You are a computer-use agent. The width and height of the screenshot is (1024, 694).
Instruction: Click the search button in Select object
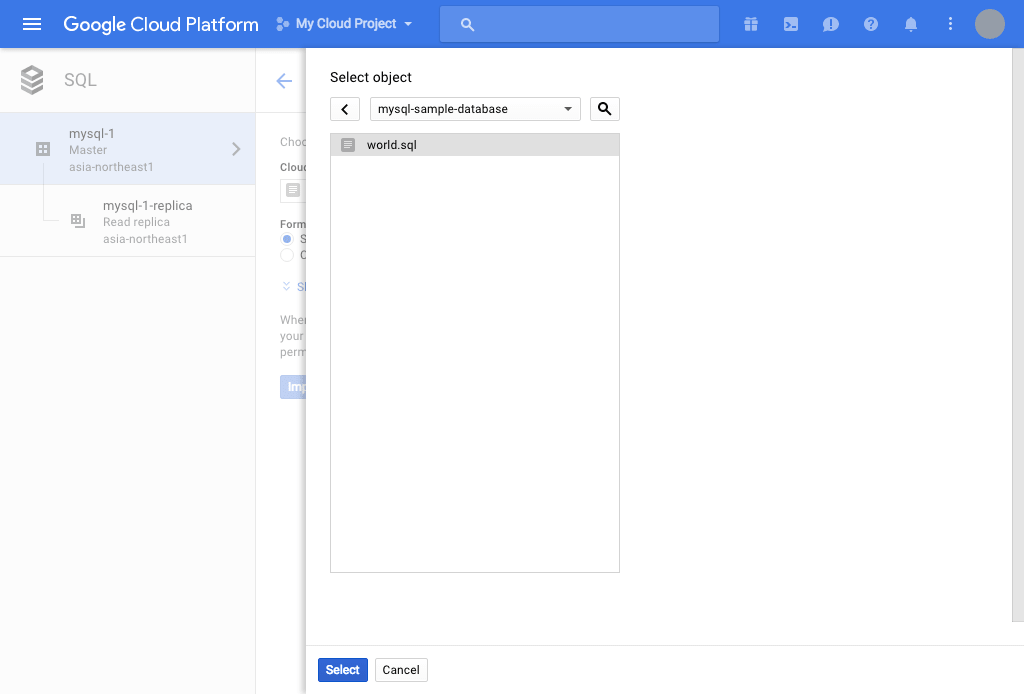point(605,109)
